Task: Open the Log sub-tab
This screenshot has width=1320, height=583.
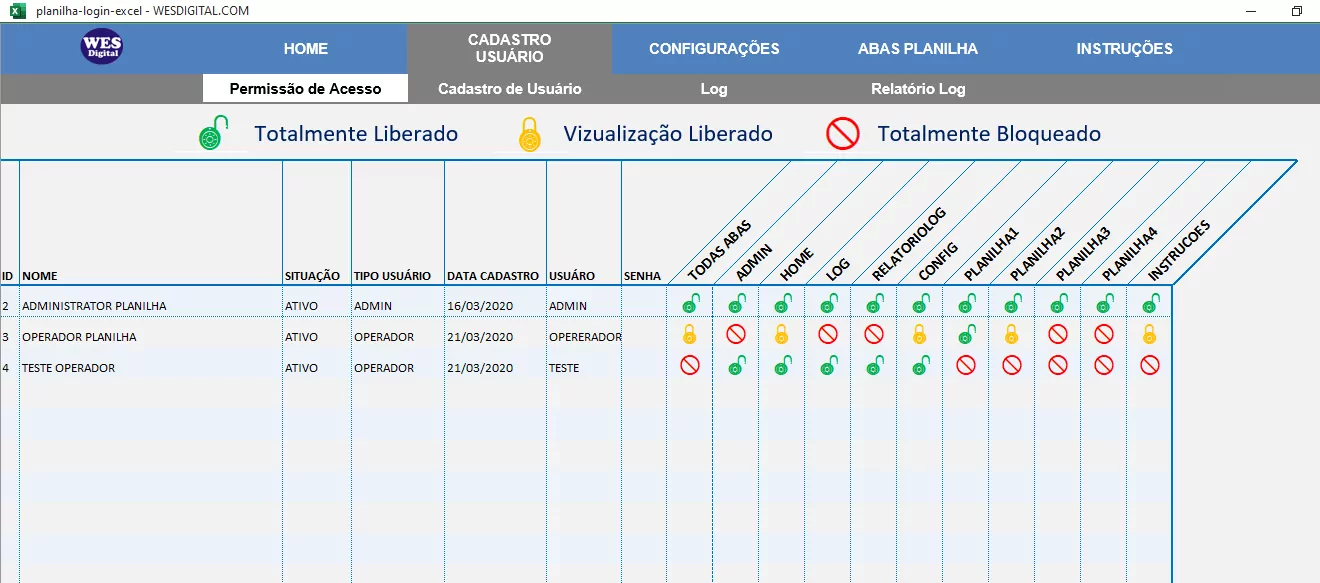Action: point(714,88)
